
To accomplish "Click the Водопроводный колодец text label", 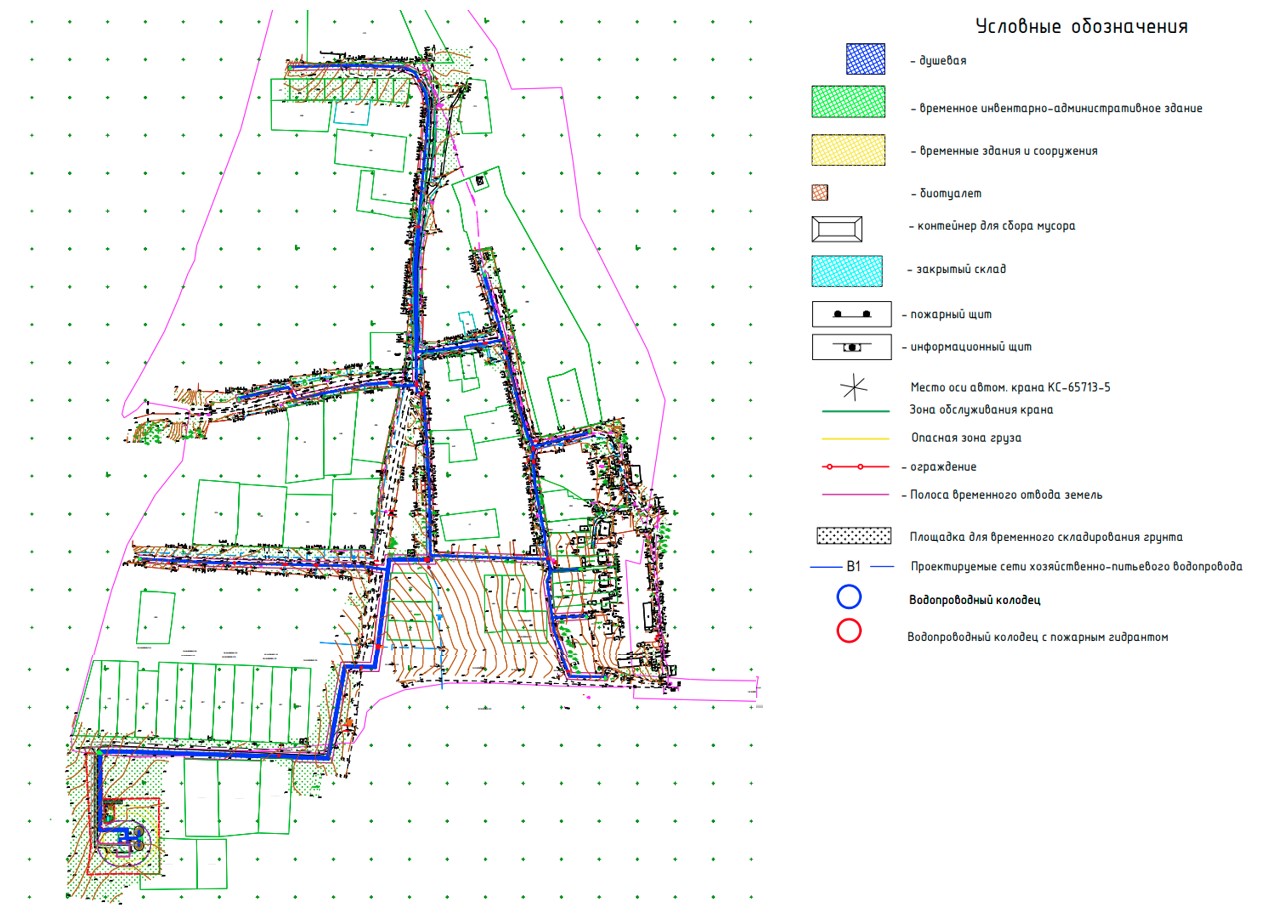I will [x=974, y=600].
